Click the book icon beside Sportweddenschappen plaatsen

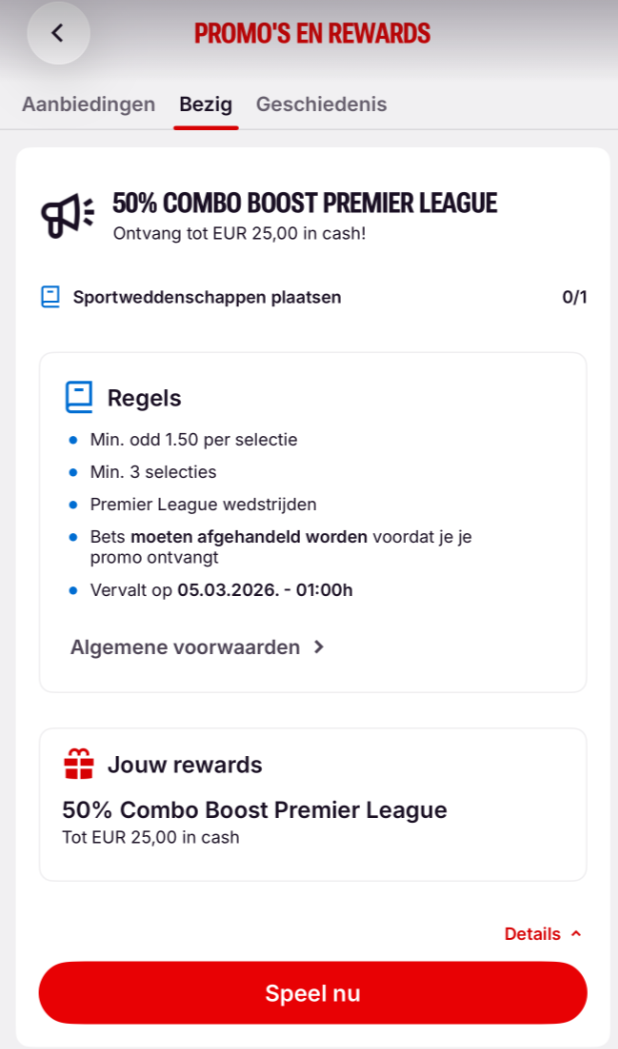pyautogui.click(x=51, y=297)
